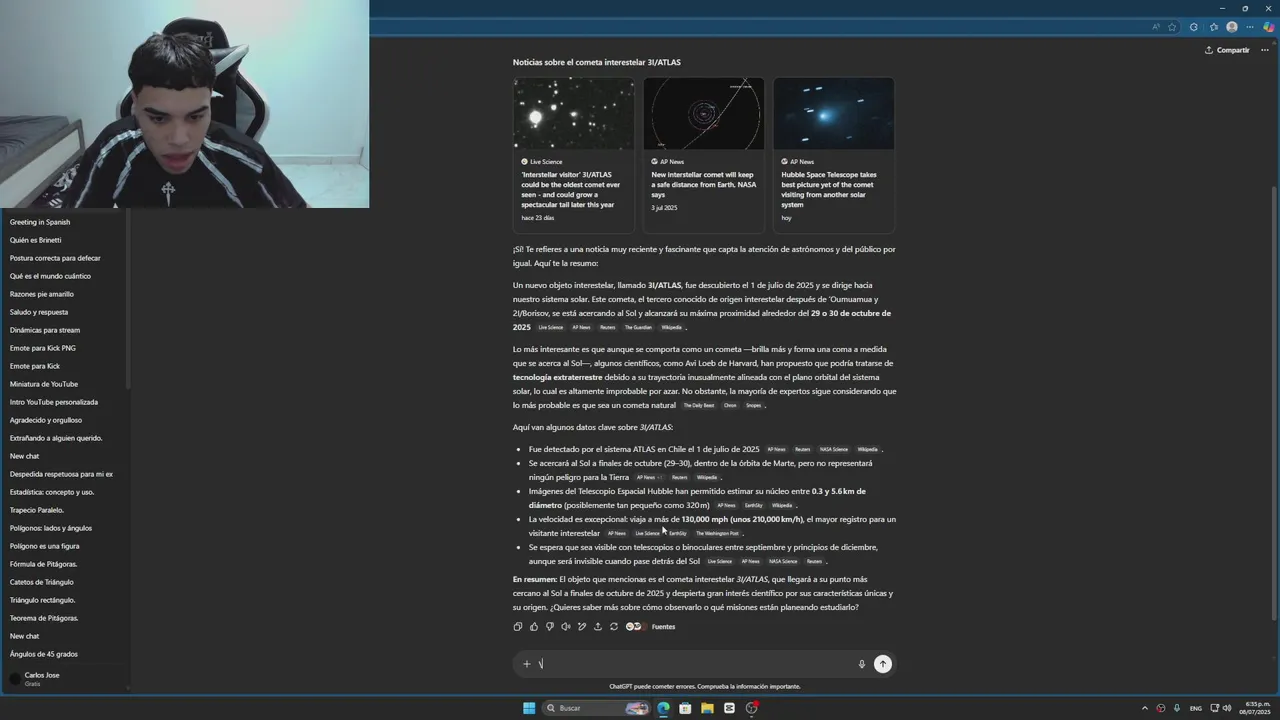Screen dimensions: 1280x720
Task: Open 'Hubble Space Telescope takes best picture' headline
Action: [829, 189]
